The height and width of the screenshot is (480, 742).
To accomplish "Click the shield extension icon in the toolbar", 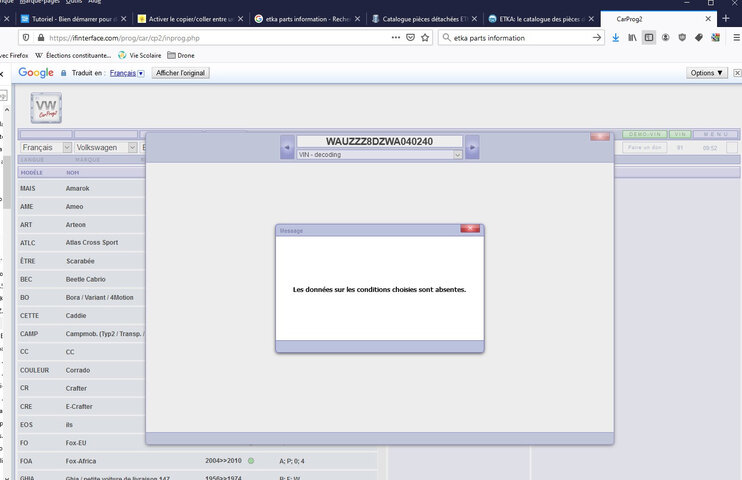I will click(682, 37).
